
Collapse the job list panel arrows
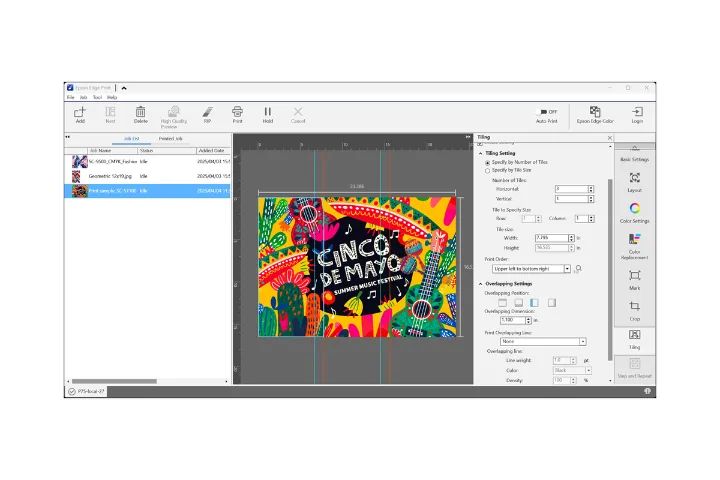pyautogui.click(x=68, y=137)
